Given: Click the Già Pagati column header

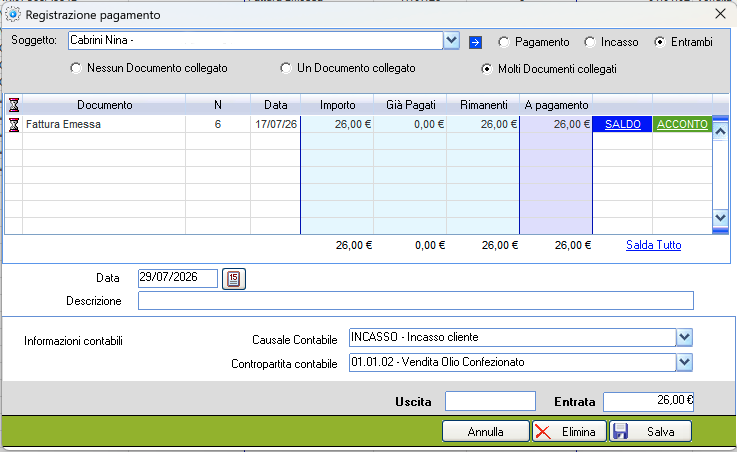Looking at the screenshot, I should pyautogui.click(x=410, y=105).
